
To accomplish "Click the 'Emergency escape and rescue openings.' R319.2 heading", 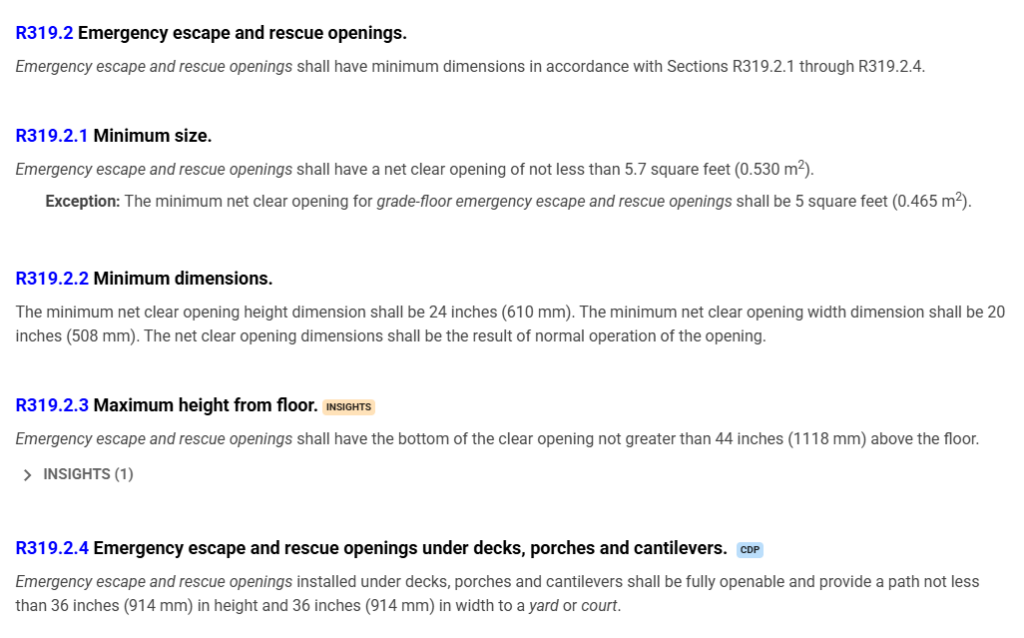I will (242, 33).
